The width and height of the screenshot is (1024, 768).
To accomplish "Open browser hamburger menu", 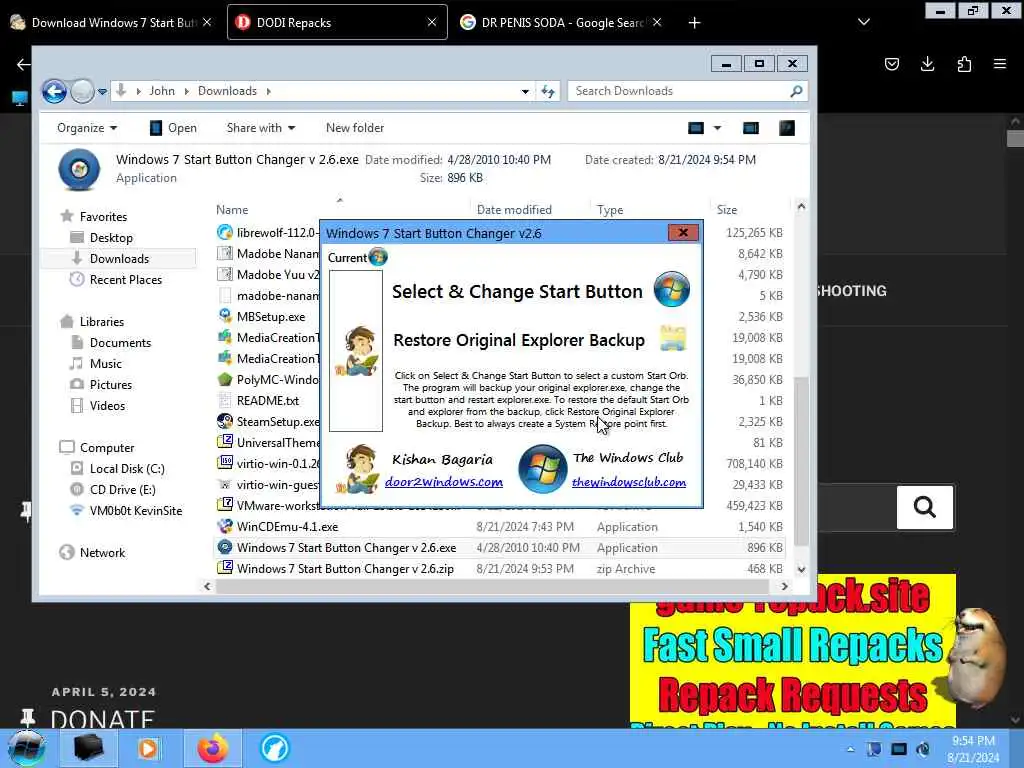I will pyautogui.click(x=1000, y=63).
